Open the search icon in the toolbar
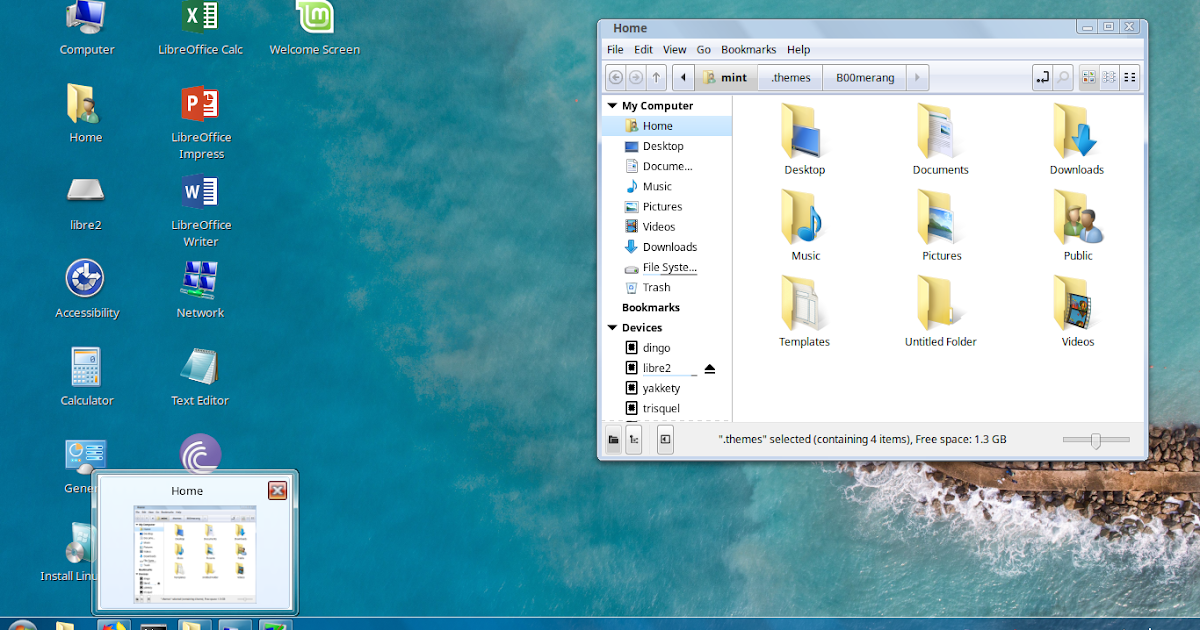This screenshot has width=1200, height=630. coord(1062,77)
